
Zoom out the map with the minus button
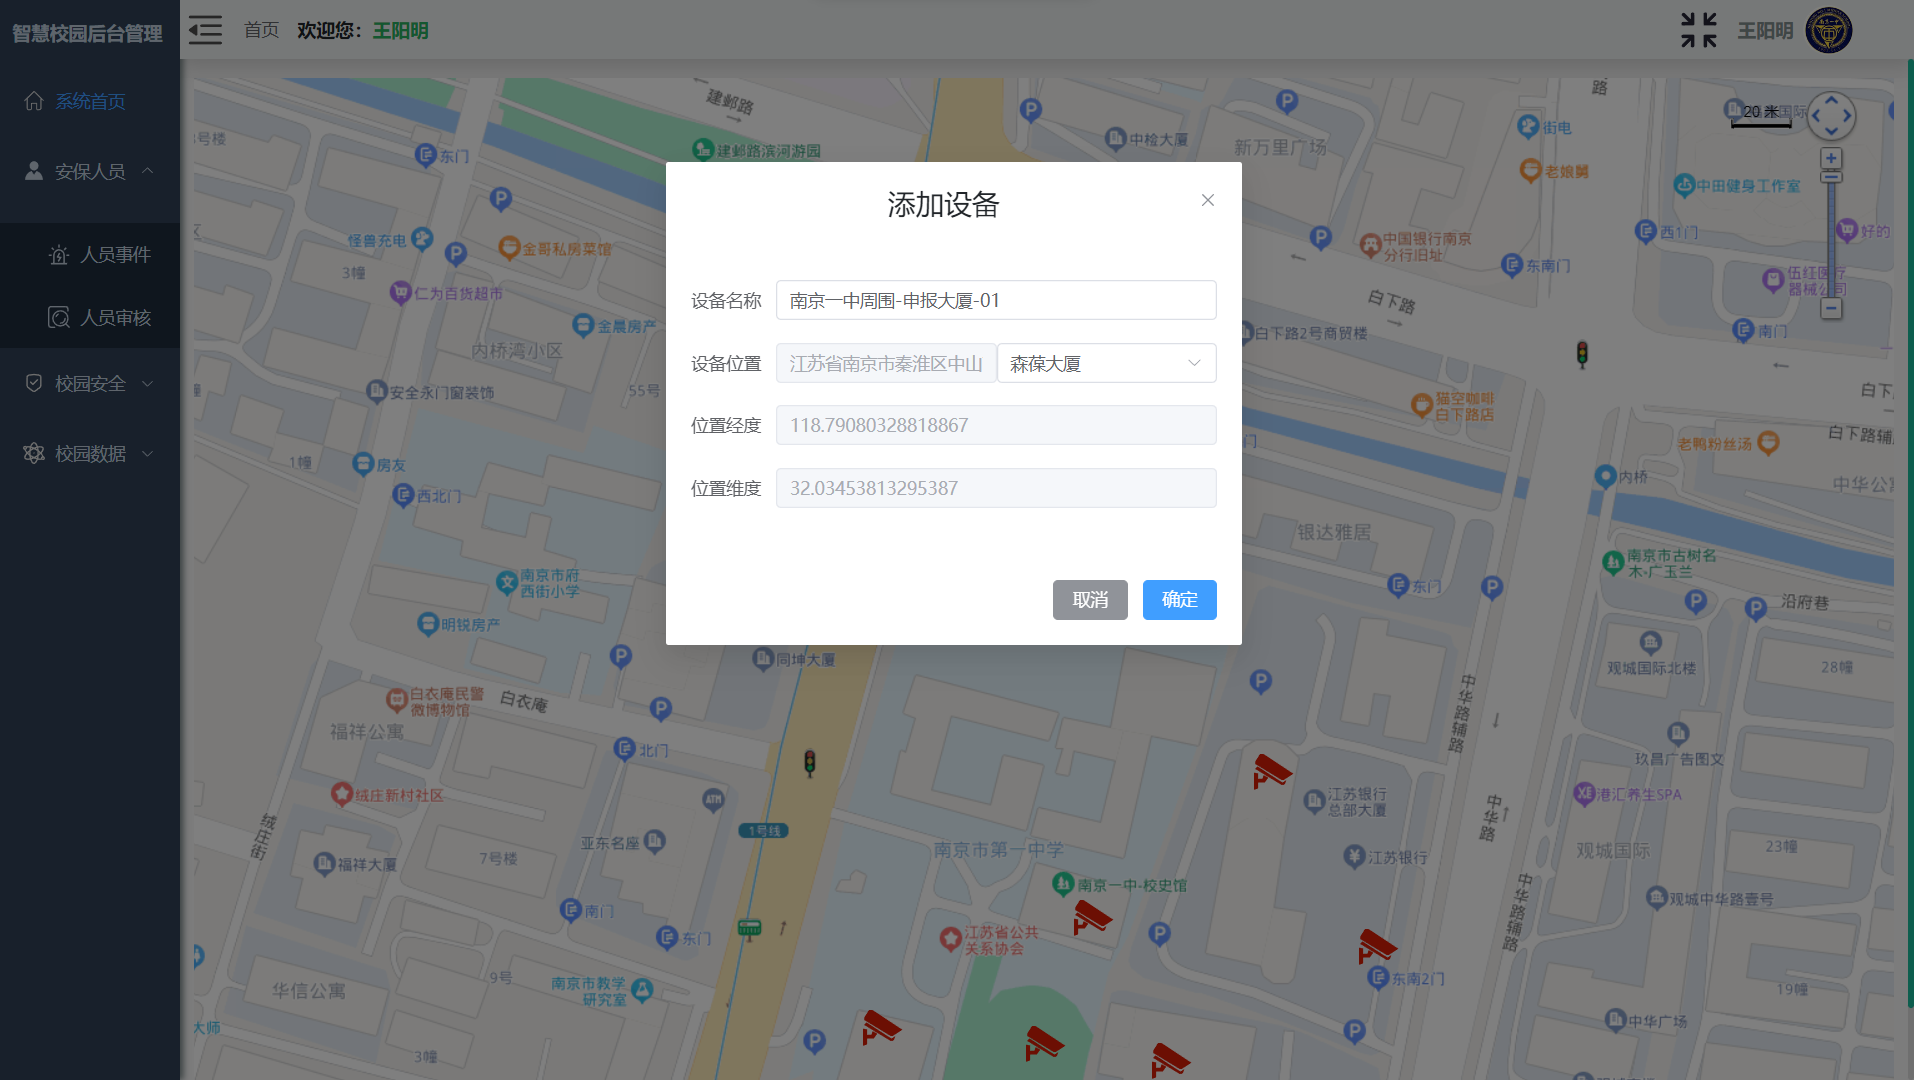click(x=1831, y=308)
